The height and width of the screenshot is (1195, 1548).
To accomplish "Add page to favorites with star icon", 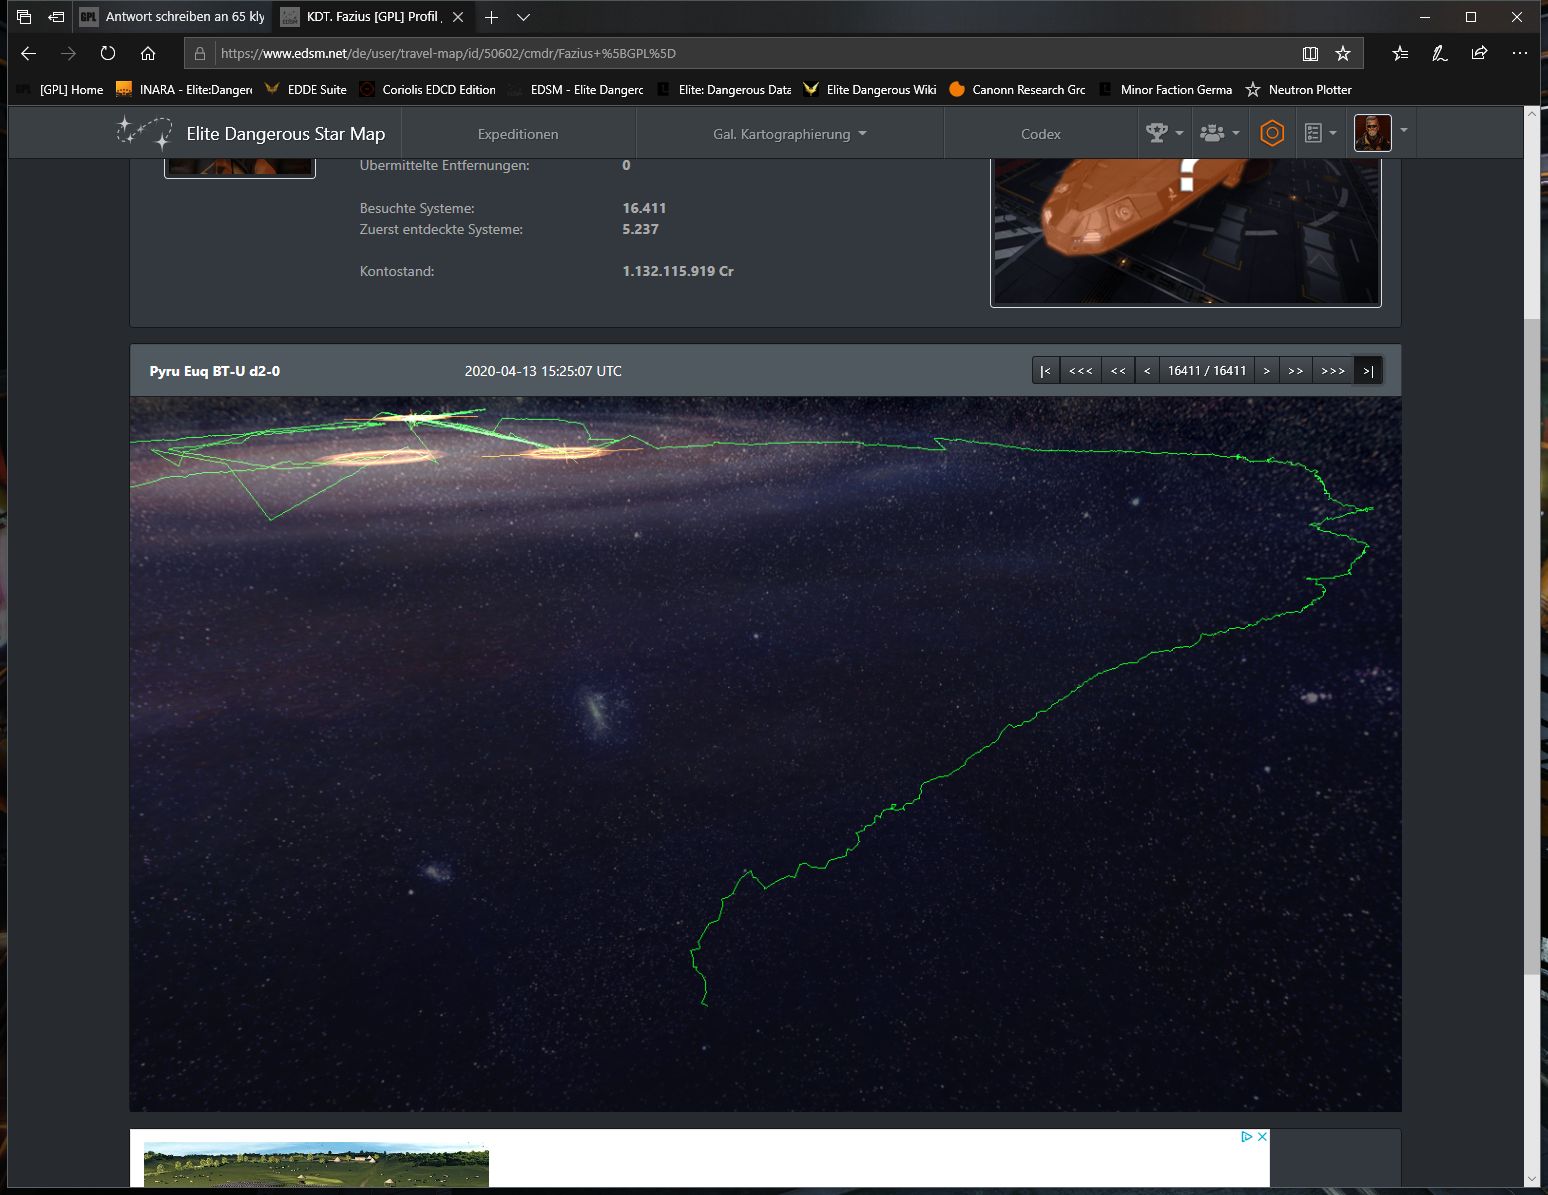I will point(1343,53).
